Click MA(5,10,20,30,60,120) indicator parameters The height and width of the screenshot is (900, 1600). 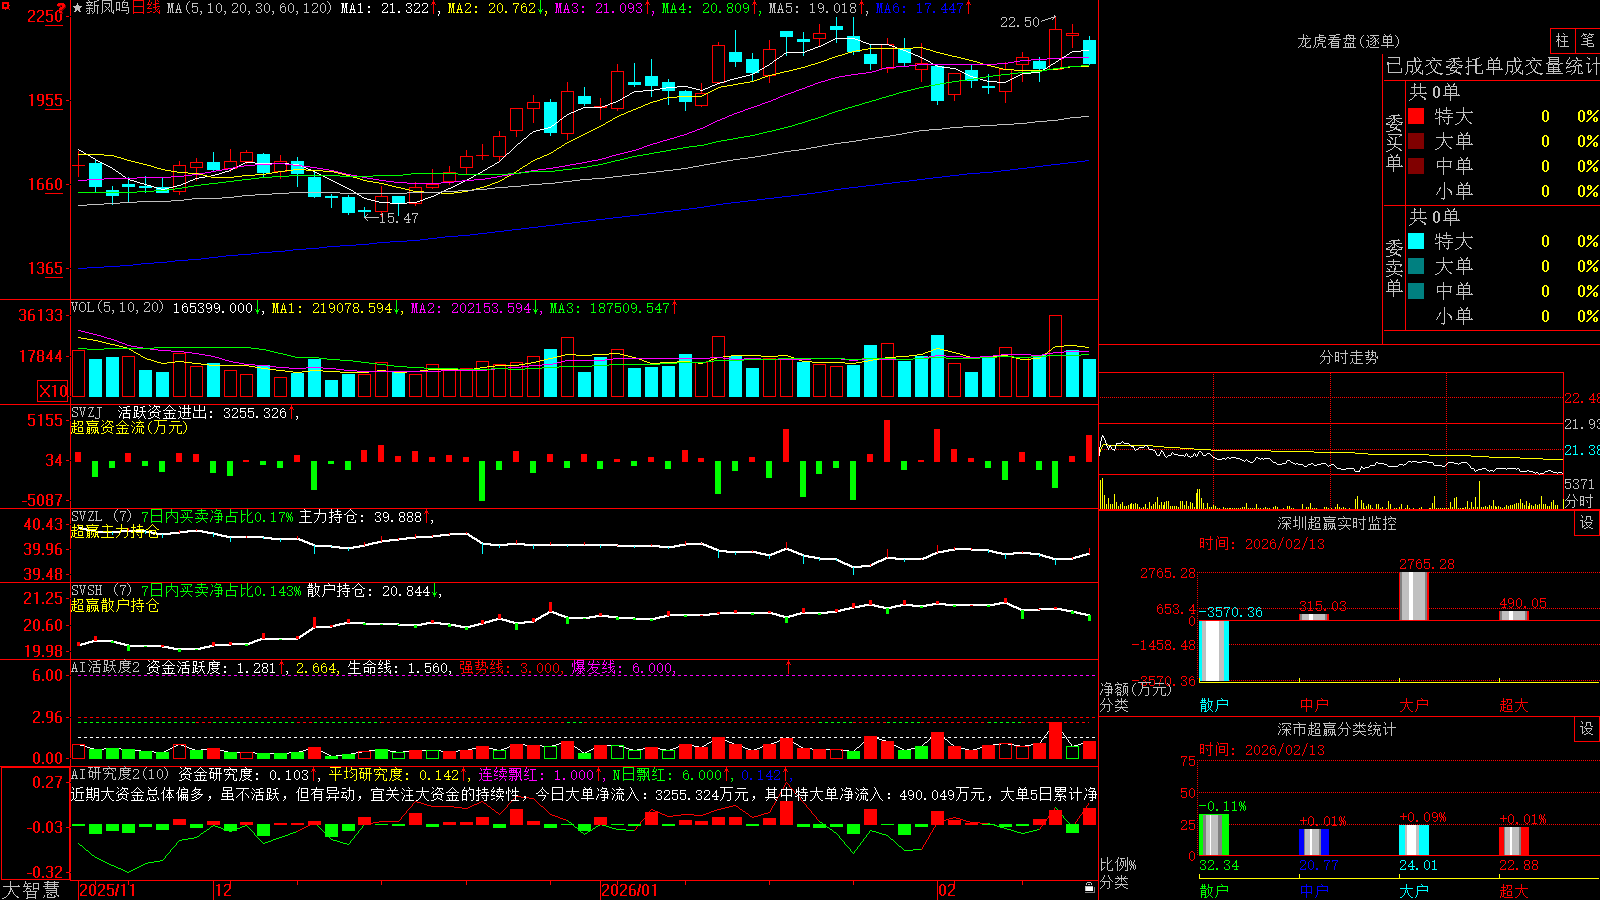(x=250, y=8)
